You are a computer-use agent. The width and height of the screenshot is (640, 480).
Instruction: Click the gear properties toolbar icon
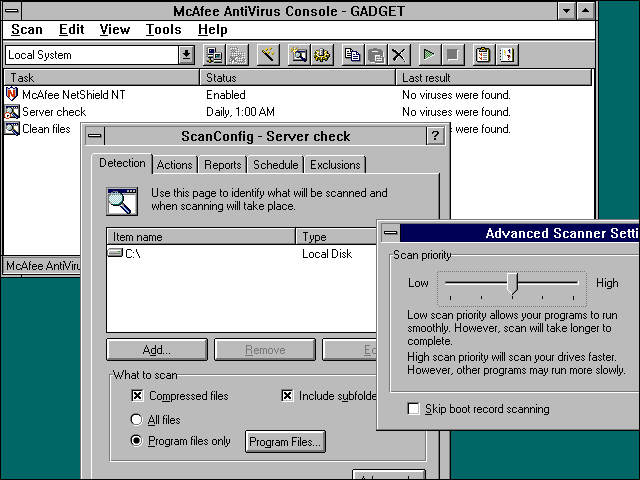pyautogui.click(x=322, y=55)
